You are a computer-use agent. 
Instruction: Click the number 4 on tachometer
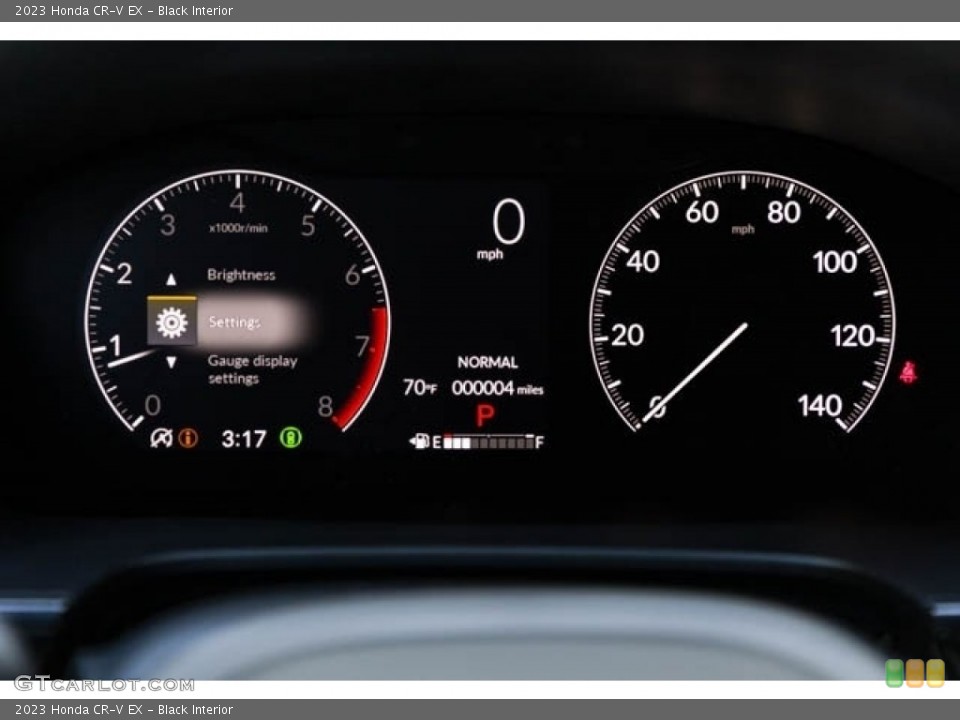[x=238, y=203]
